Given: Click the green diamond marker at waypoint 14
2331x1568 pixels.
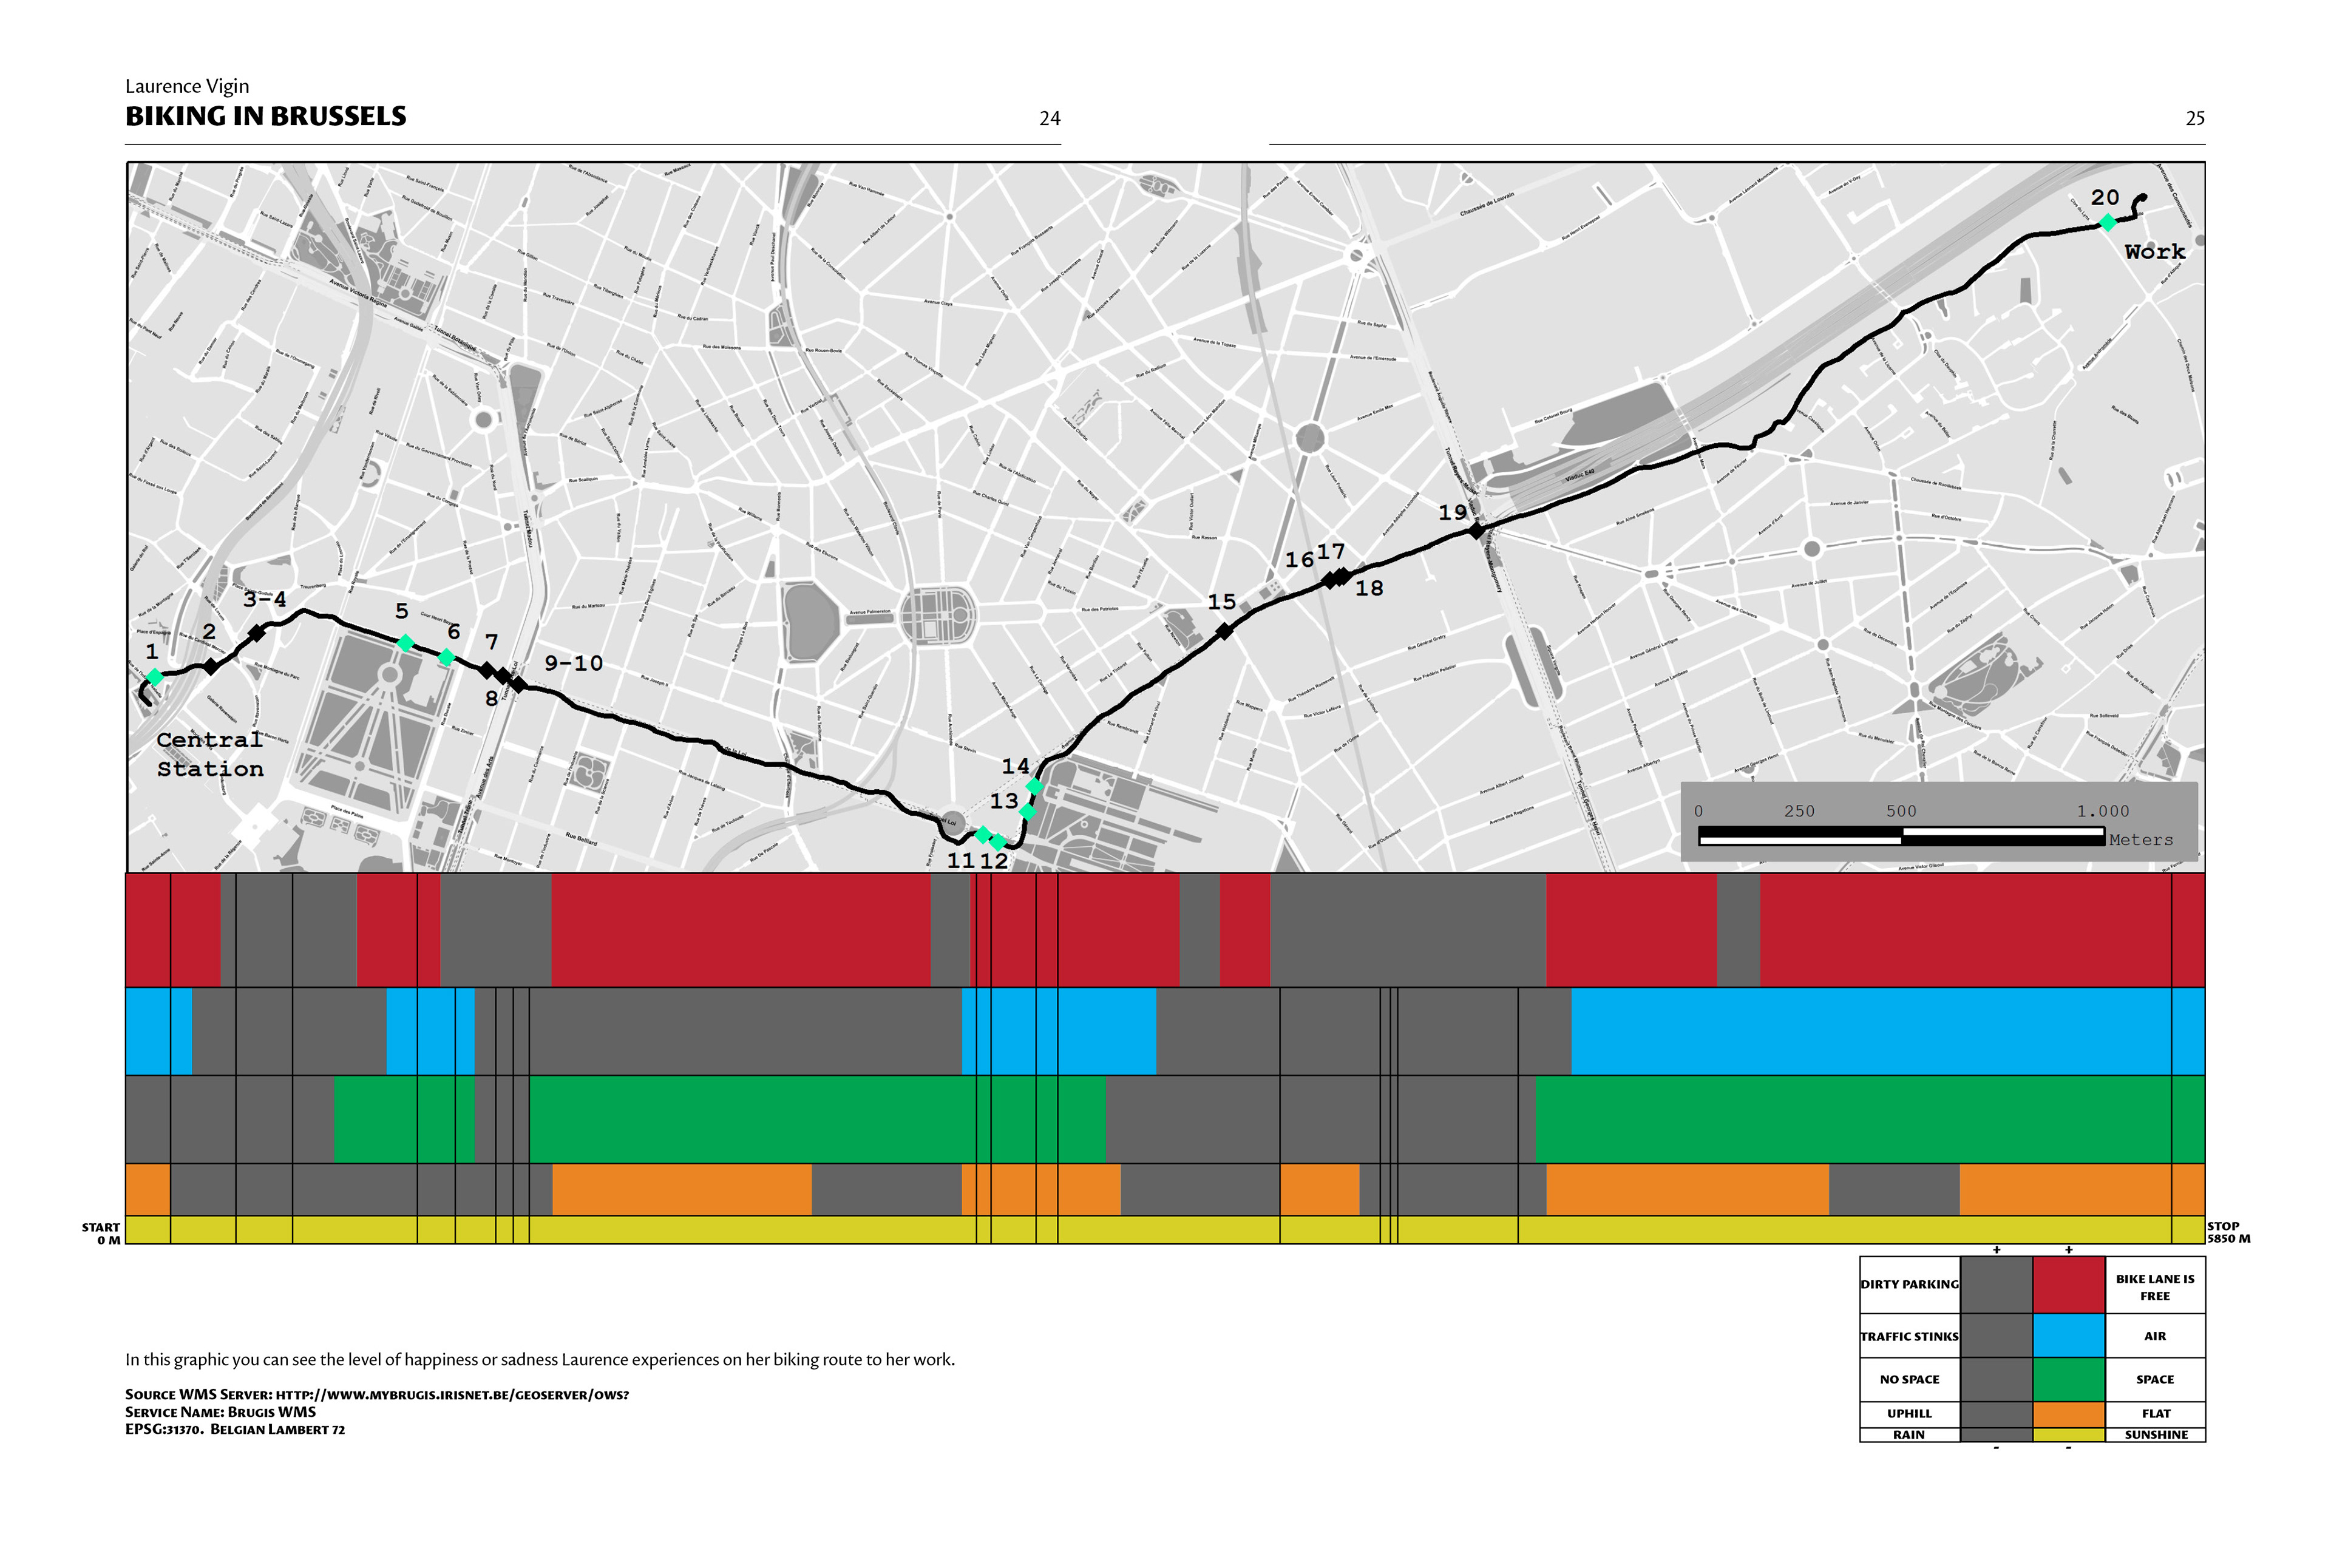Looking at the screenshot, I should point(1035,787).
